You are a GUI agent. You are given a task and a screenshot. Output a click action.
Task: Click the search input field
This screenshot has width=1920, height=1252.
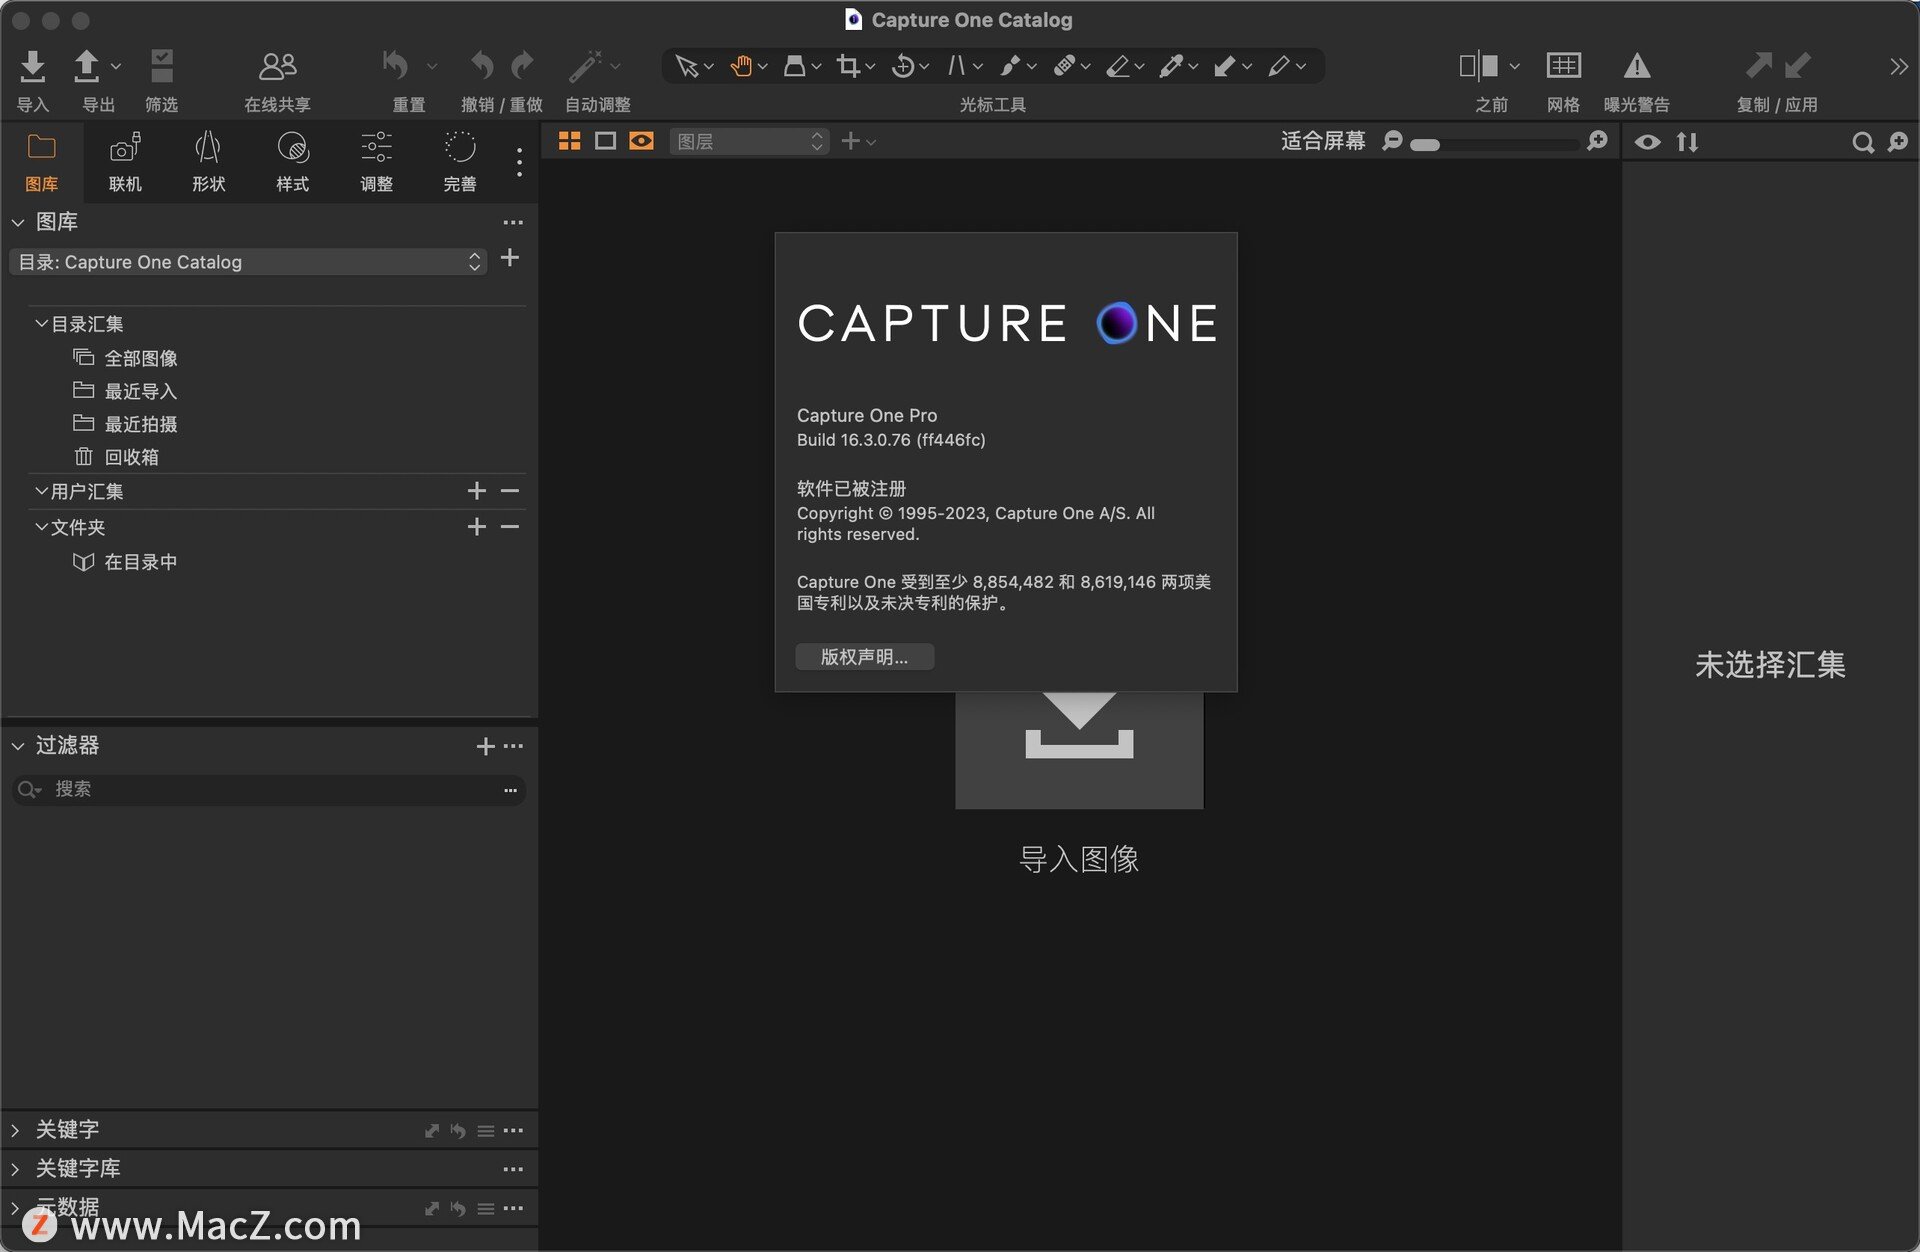(266, 788)
